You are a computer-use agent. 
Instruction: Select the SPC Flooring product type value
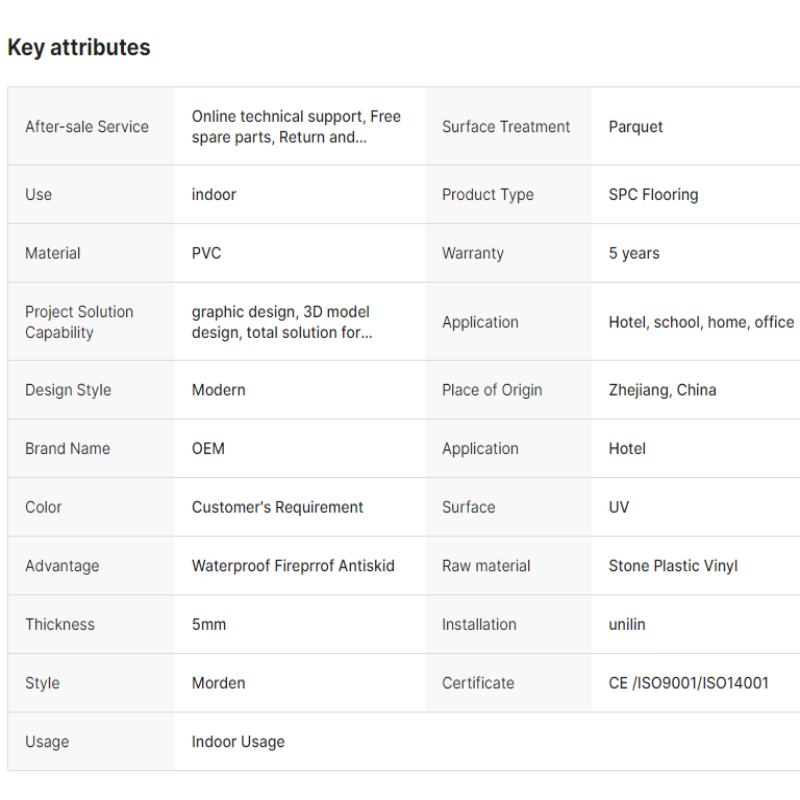[653, 194]
